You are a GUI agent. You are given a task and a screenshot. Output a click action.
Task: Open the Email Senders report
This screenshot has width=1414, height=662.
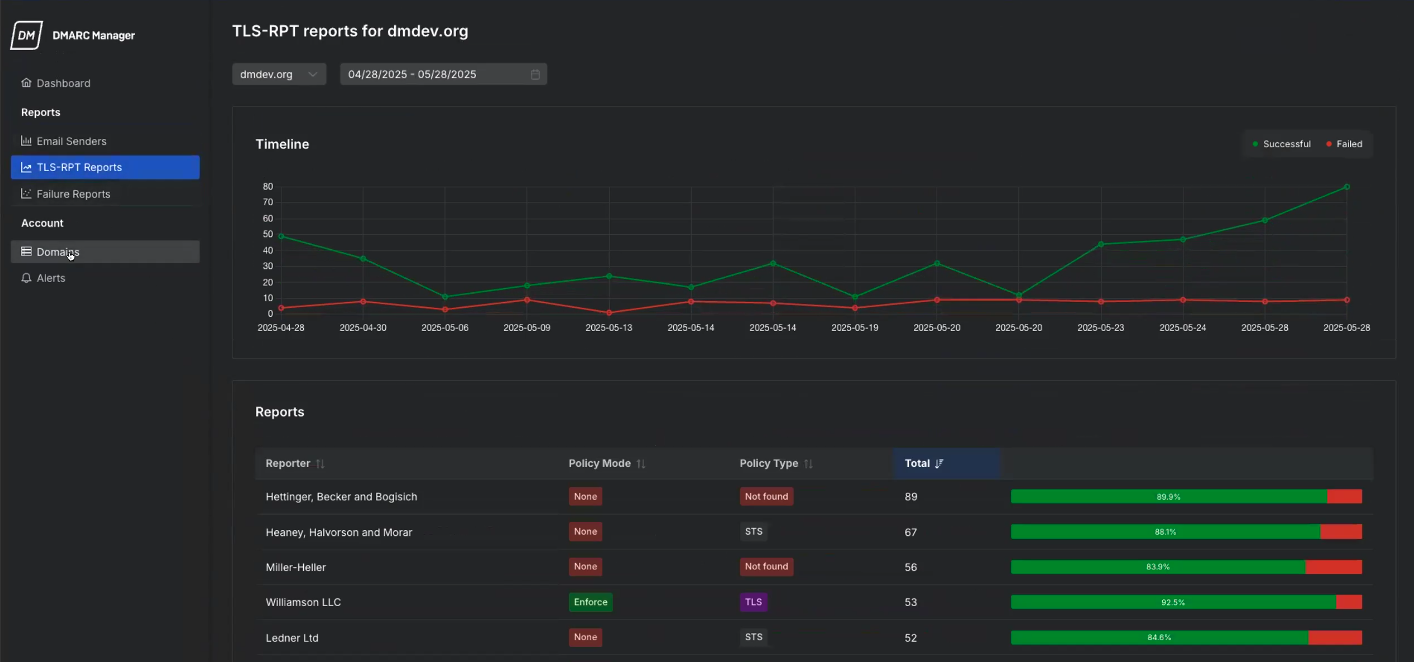[71, 141]
